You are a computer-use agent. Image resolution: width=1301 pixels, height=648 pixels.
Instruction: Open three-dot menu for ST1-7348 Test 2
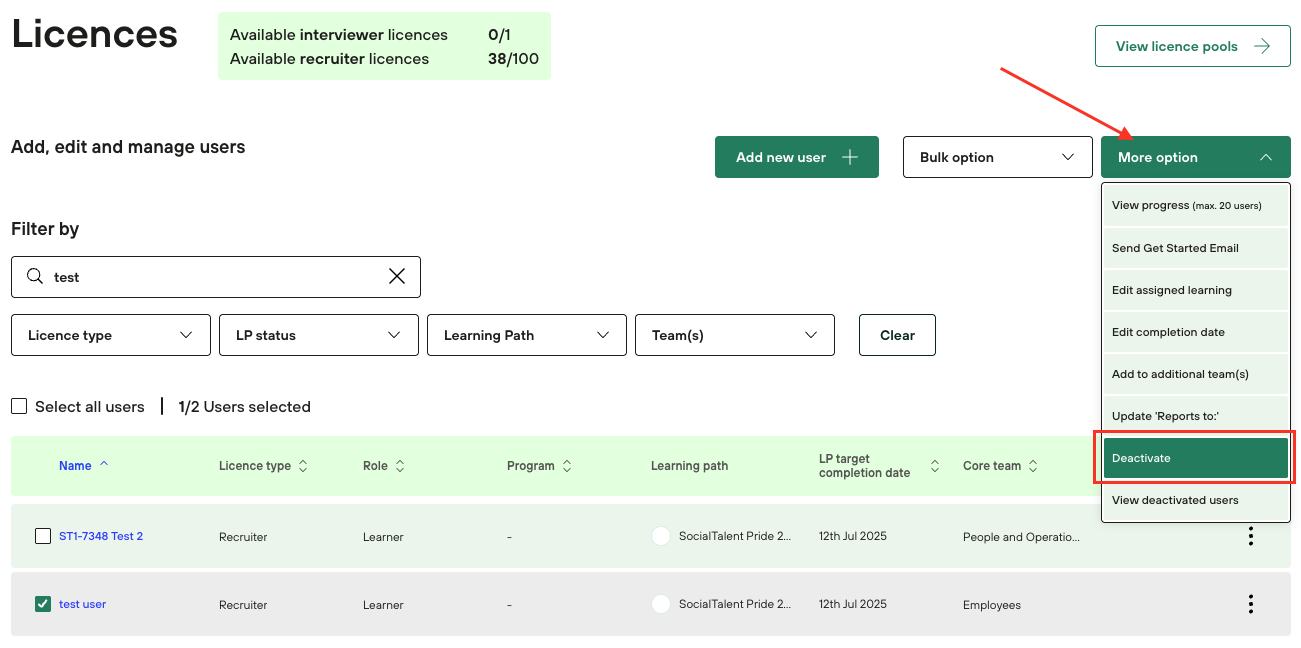(x=1250, y=536)
